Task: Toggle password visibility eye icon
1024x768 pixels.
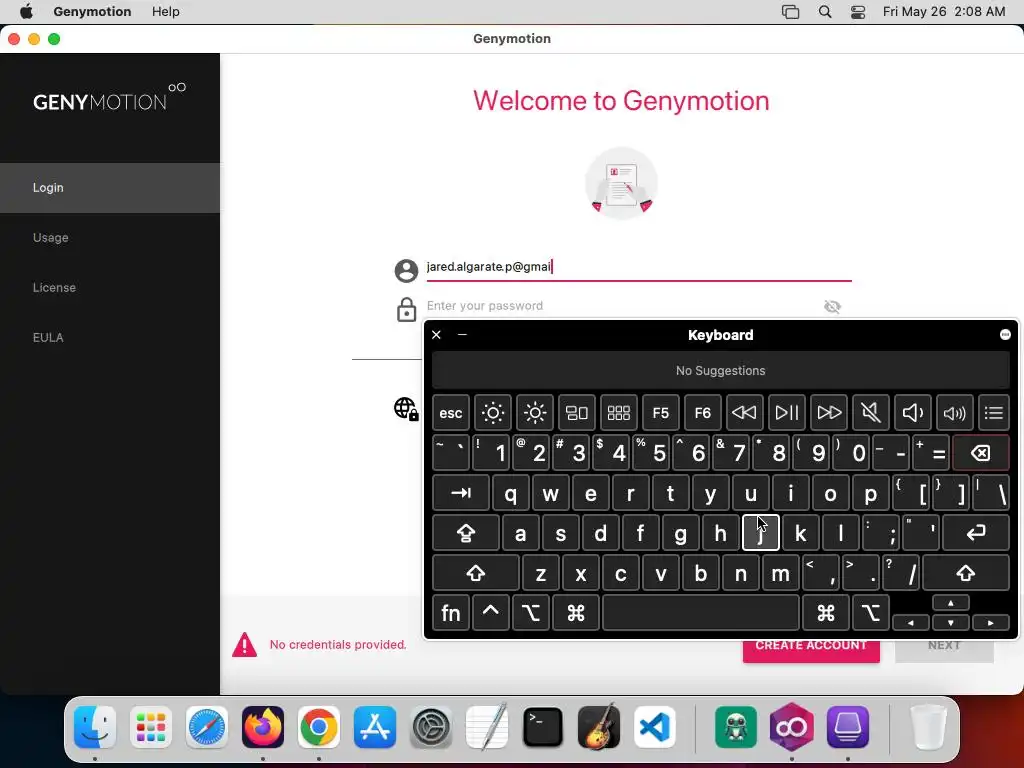Action: pos(832,306)
